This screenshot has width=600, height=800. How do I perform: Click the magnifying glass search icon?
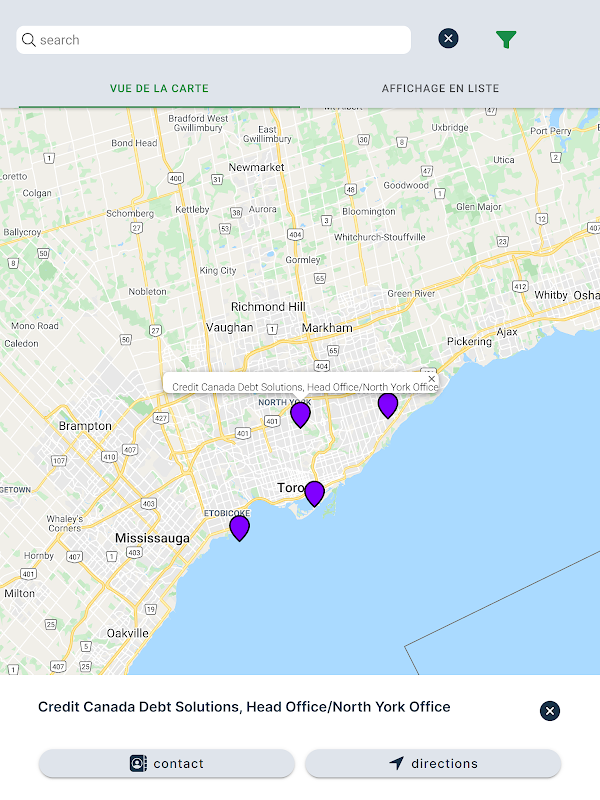29,40
